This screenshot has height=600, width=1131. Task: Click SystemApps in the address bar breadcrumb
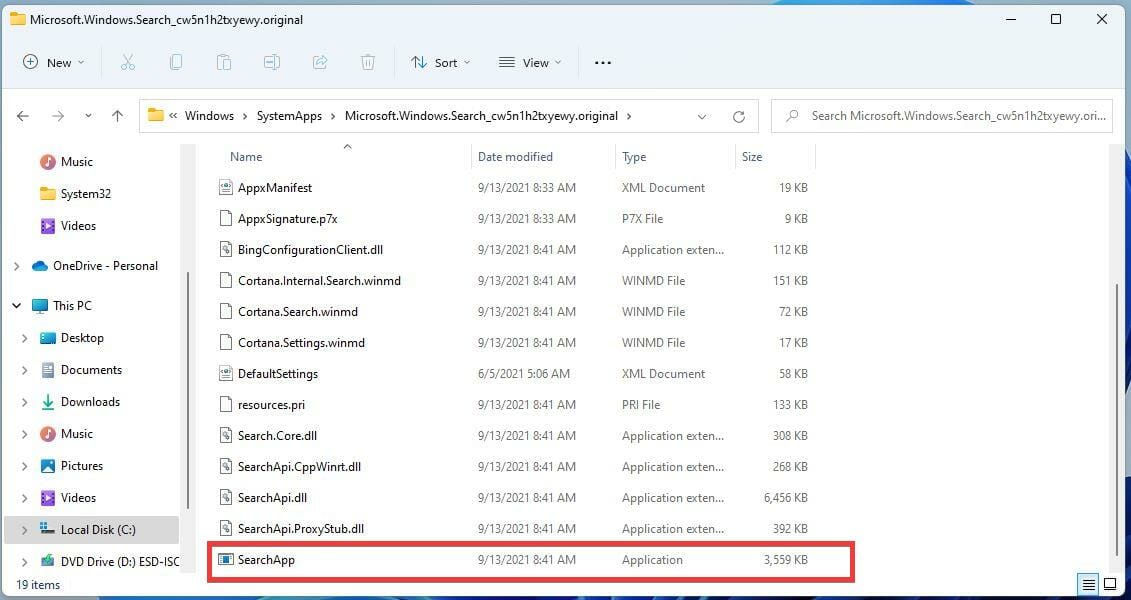click(x=289, y=115)
